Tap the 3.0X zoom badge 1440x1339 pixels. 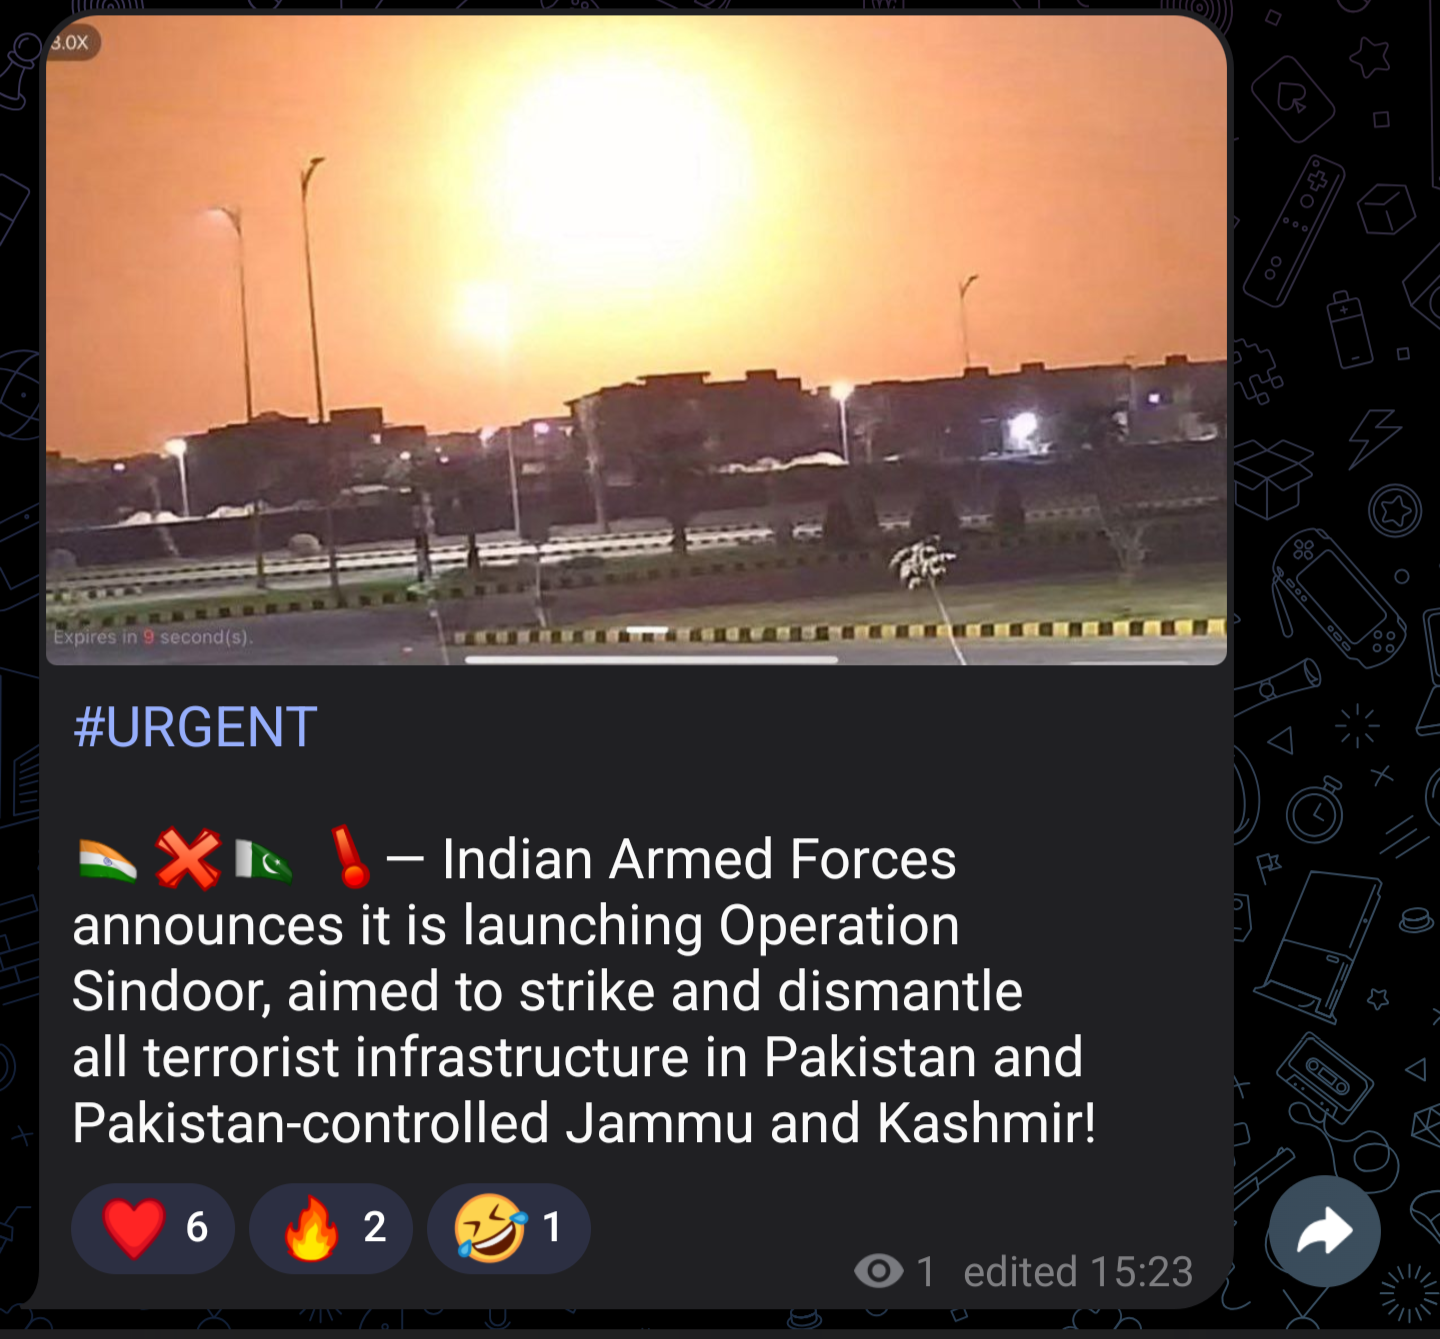pos(70,42)
